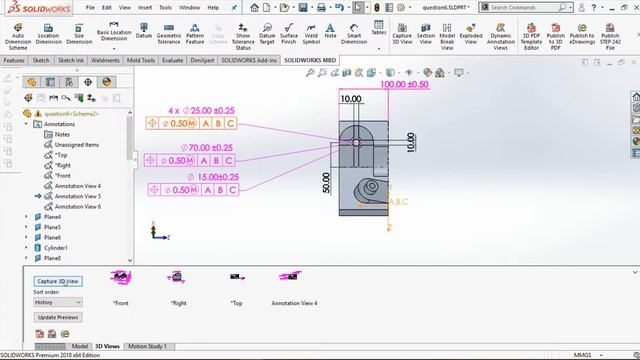
Task: Click the Zoom to Fit view icon
Action: point(310,73)
